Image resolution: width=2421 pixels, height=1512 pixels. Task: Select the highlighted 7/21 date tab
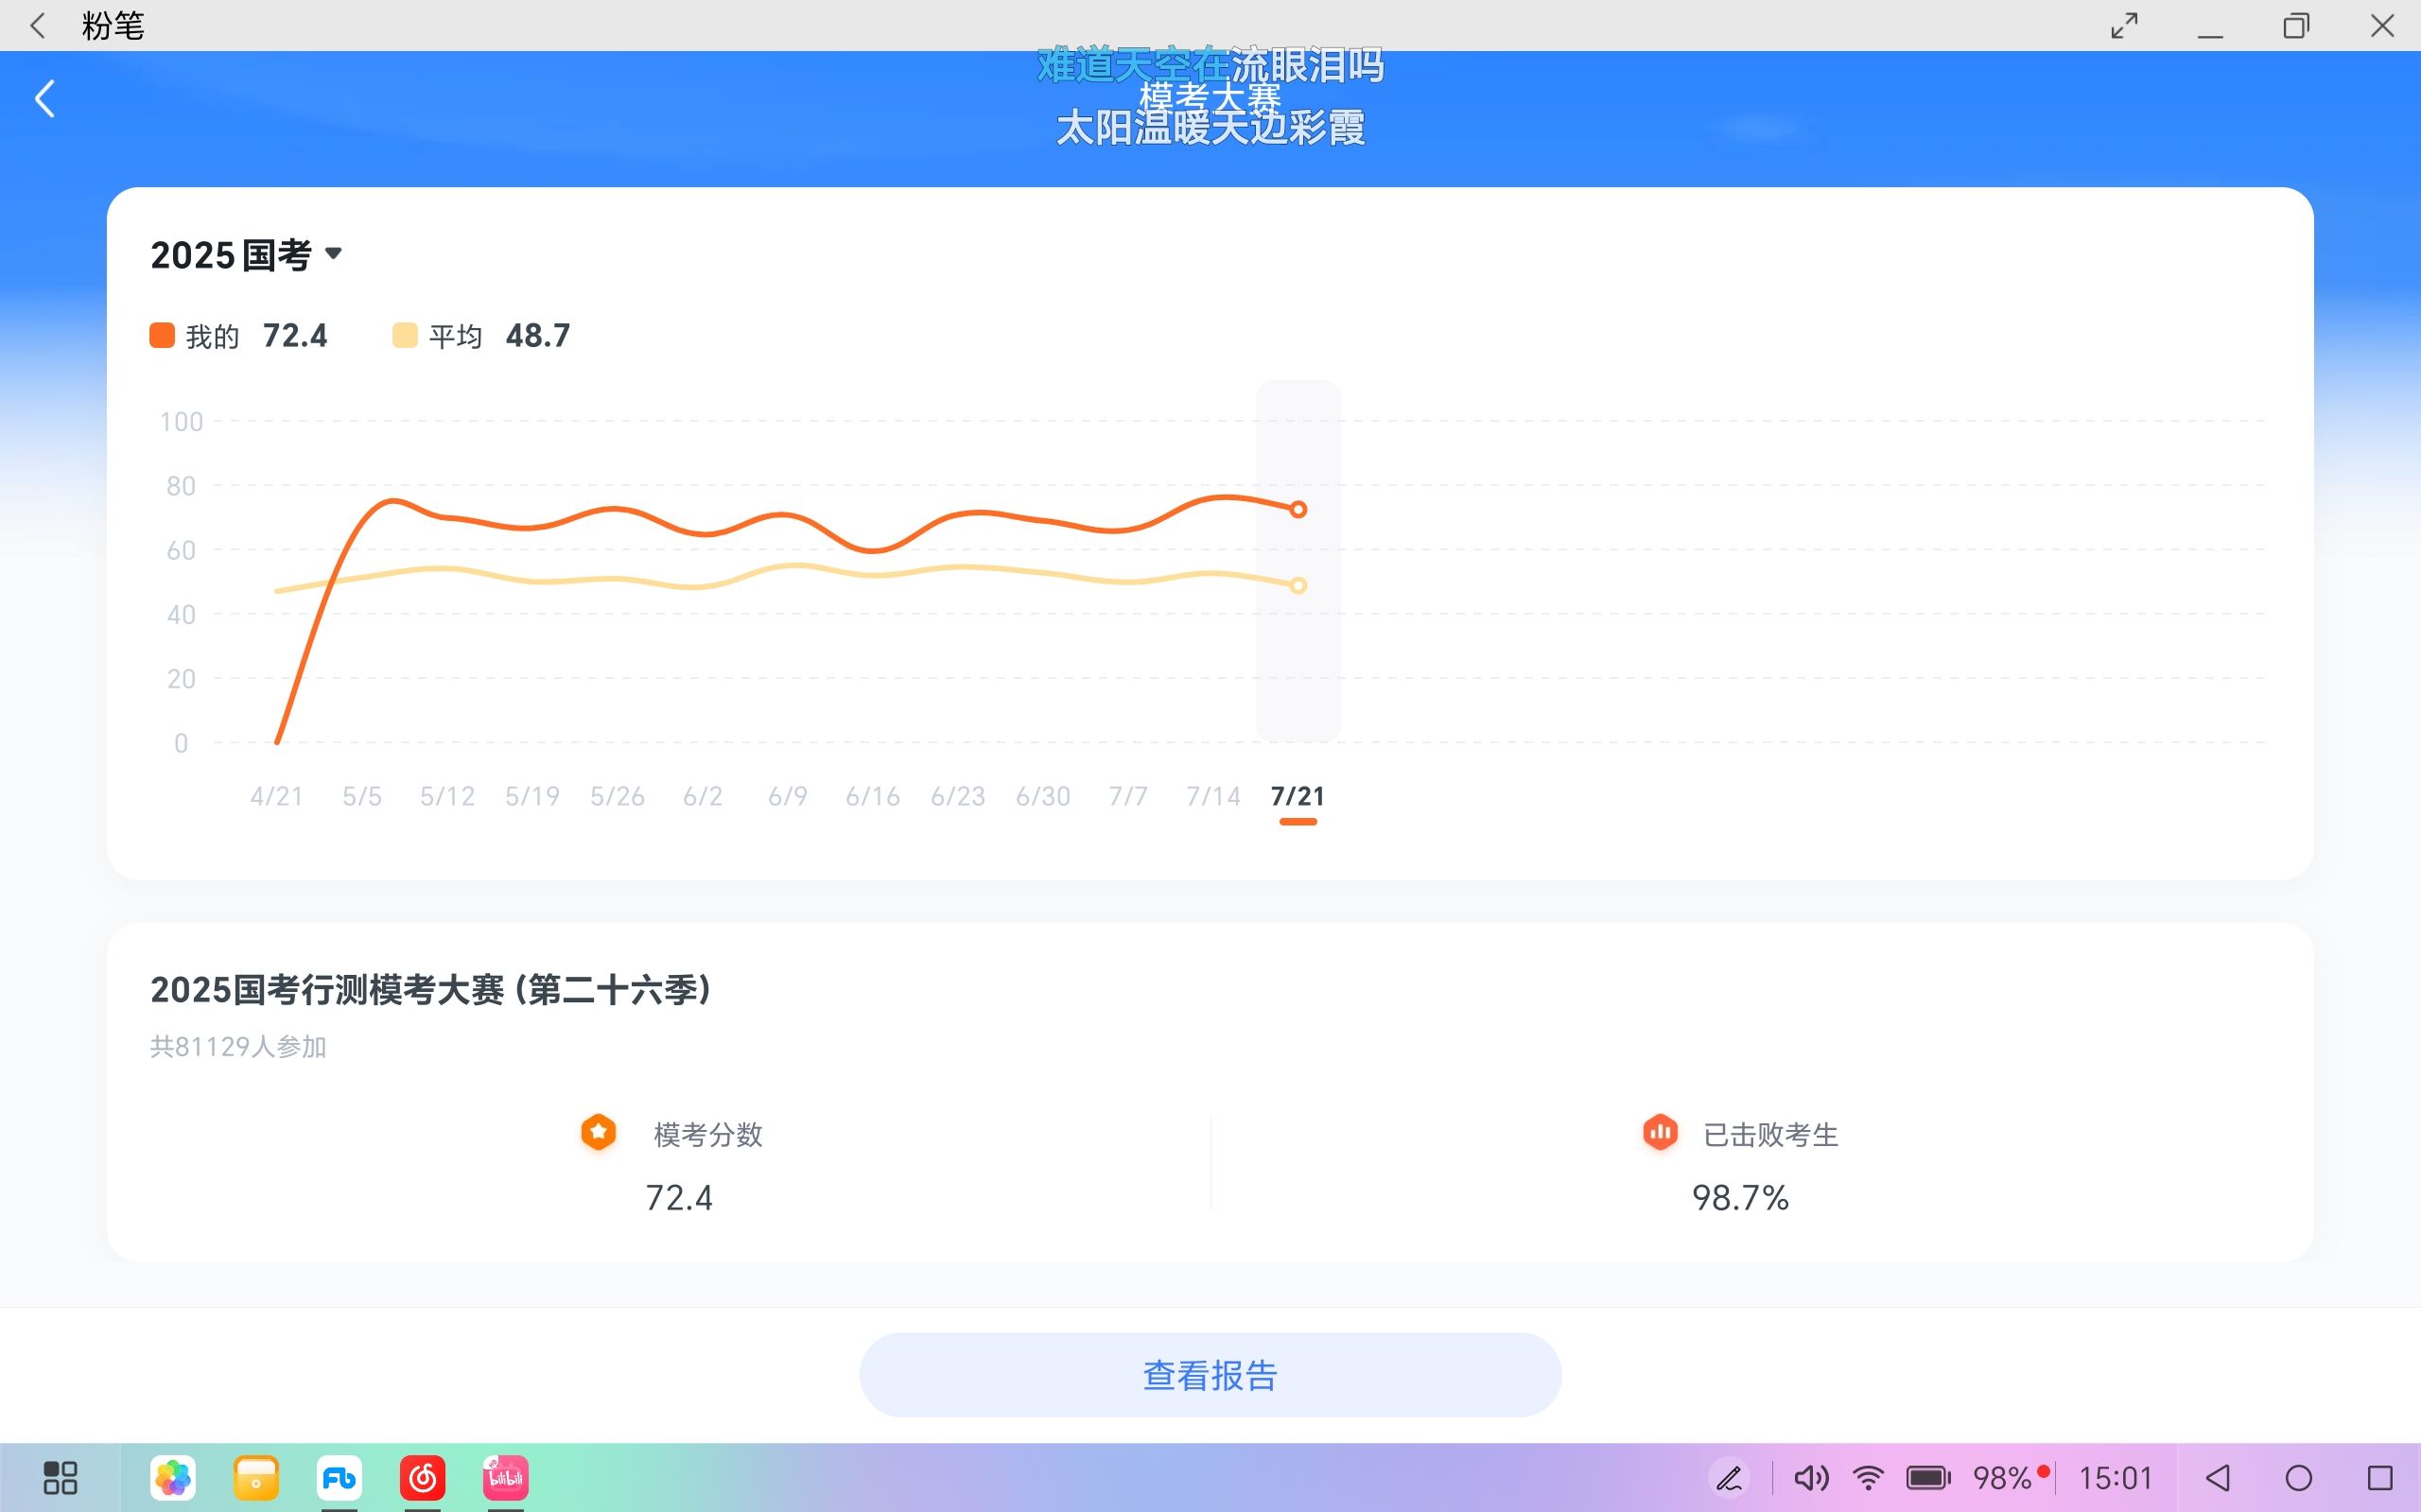click(x=1298, y=796)
